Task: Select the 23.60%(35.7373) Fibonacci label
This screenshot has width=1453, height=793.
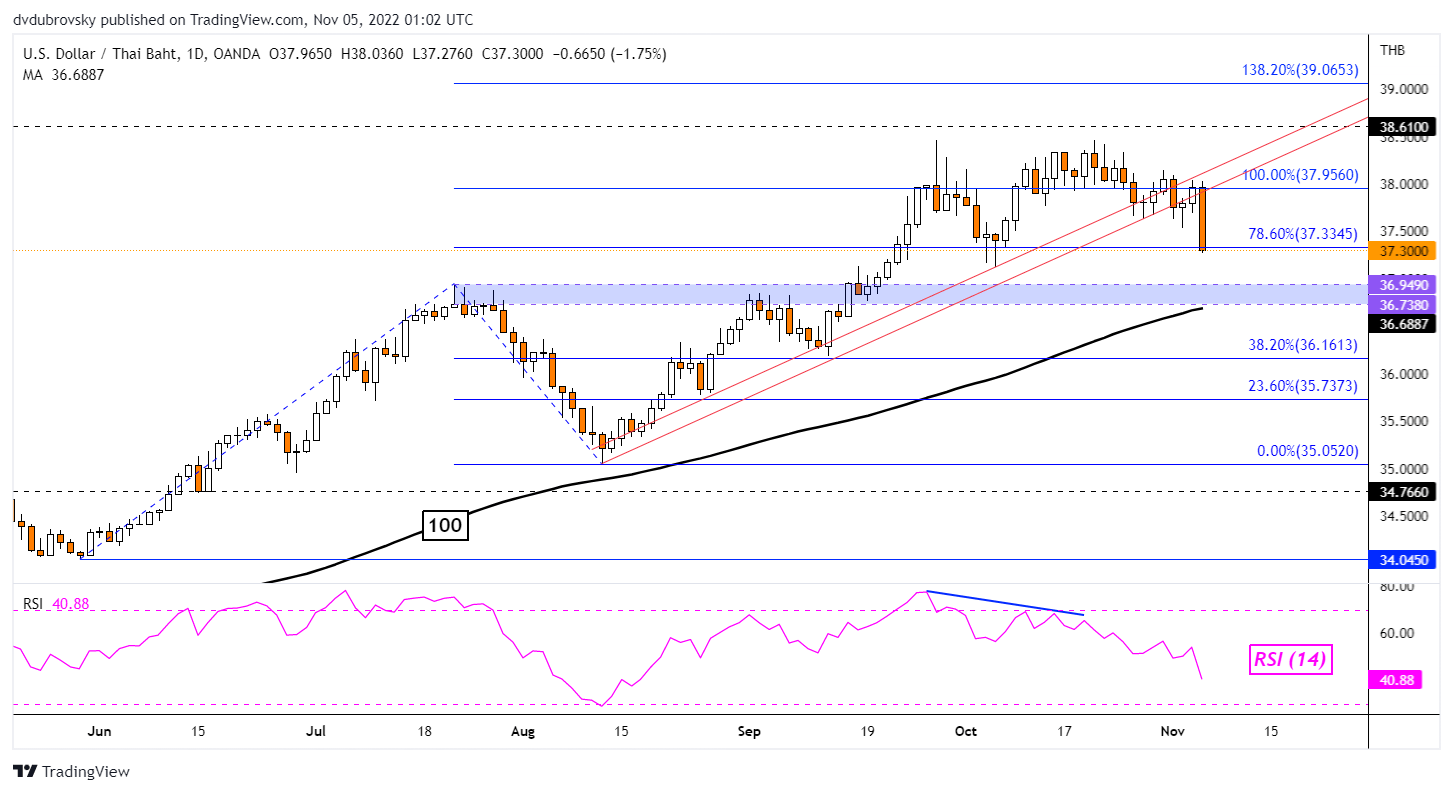Action: pyautogui.click(x=1304, y=385)
